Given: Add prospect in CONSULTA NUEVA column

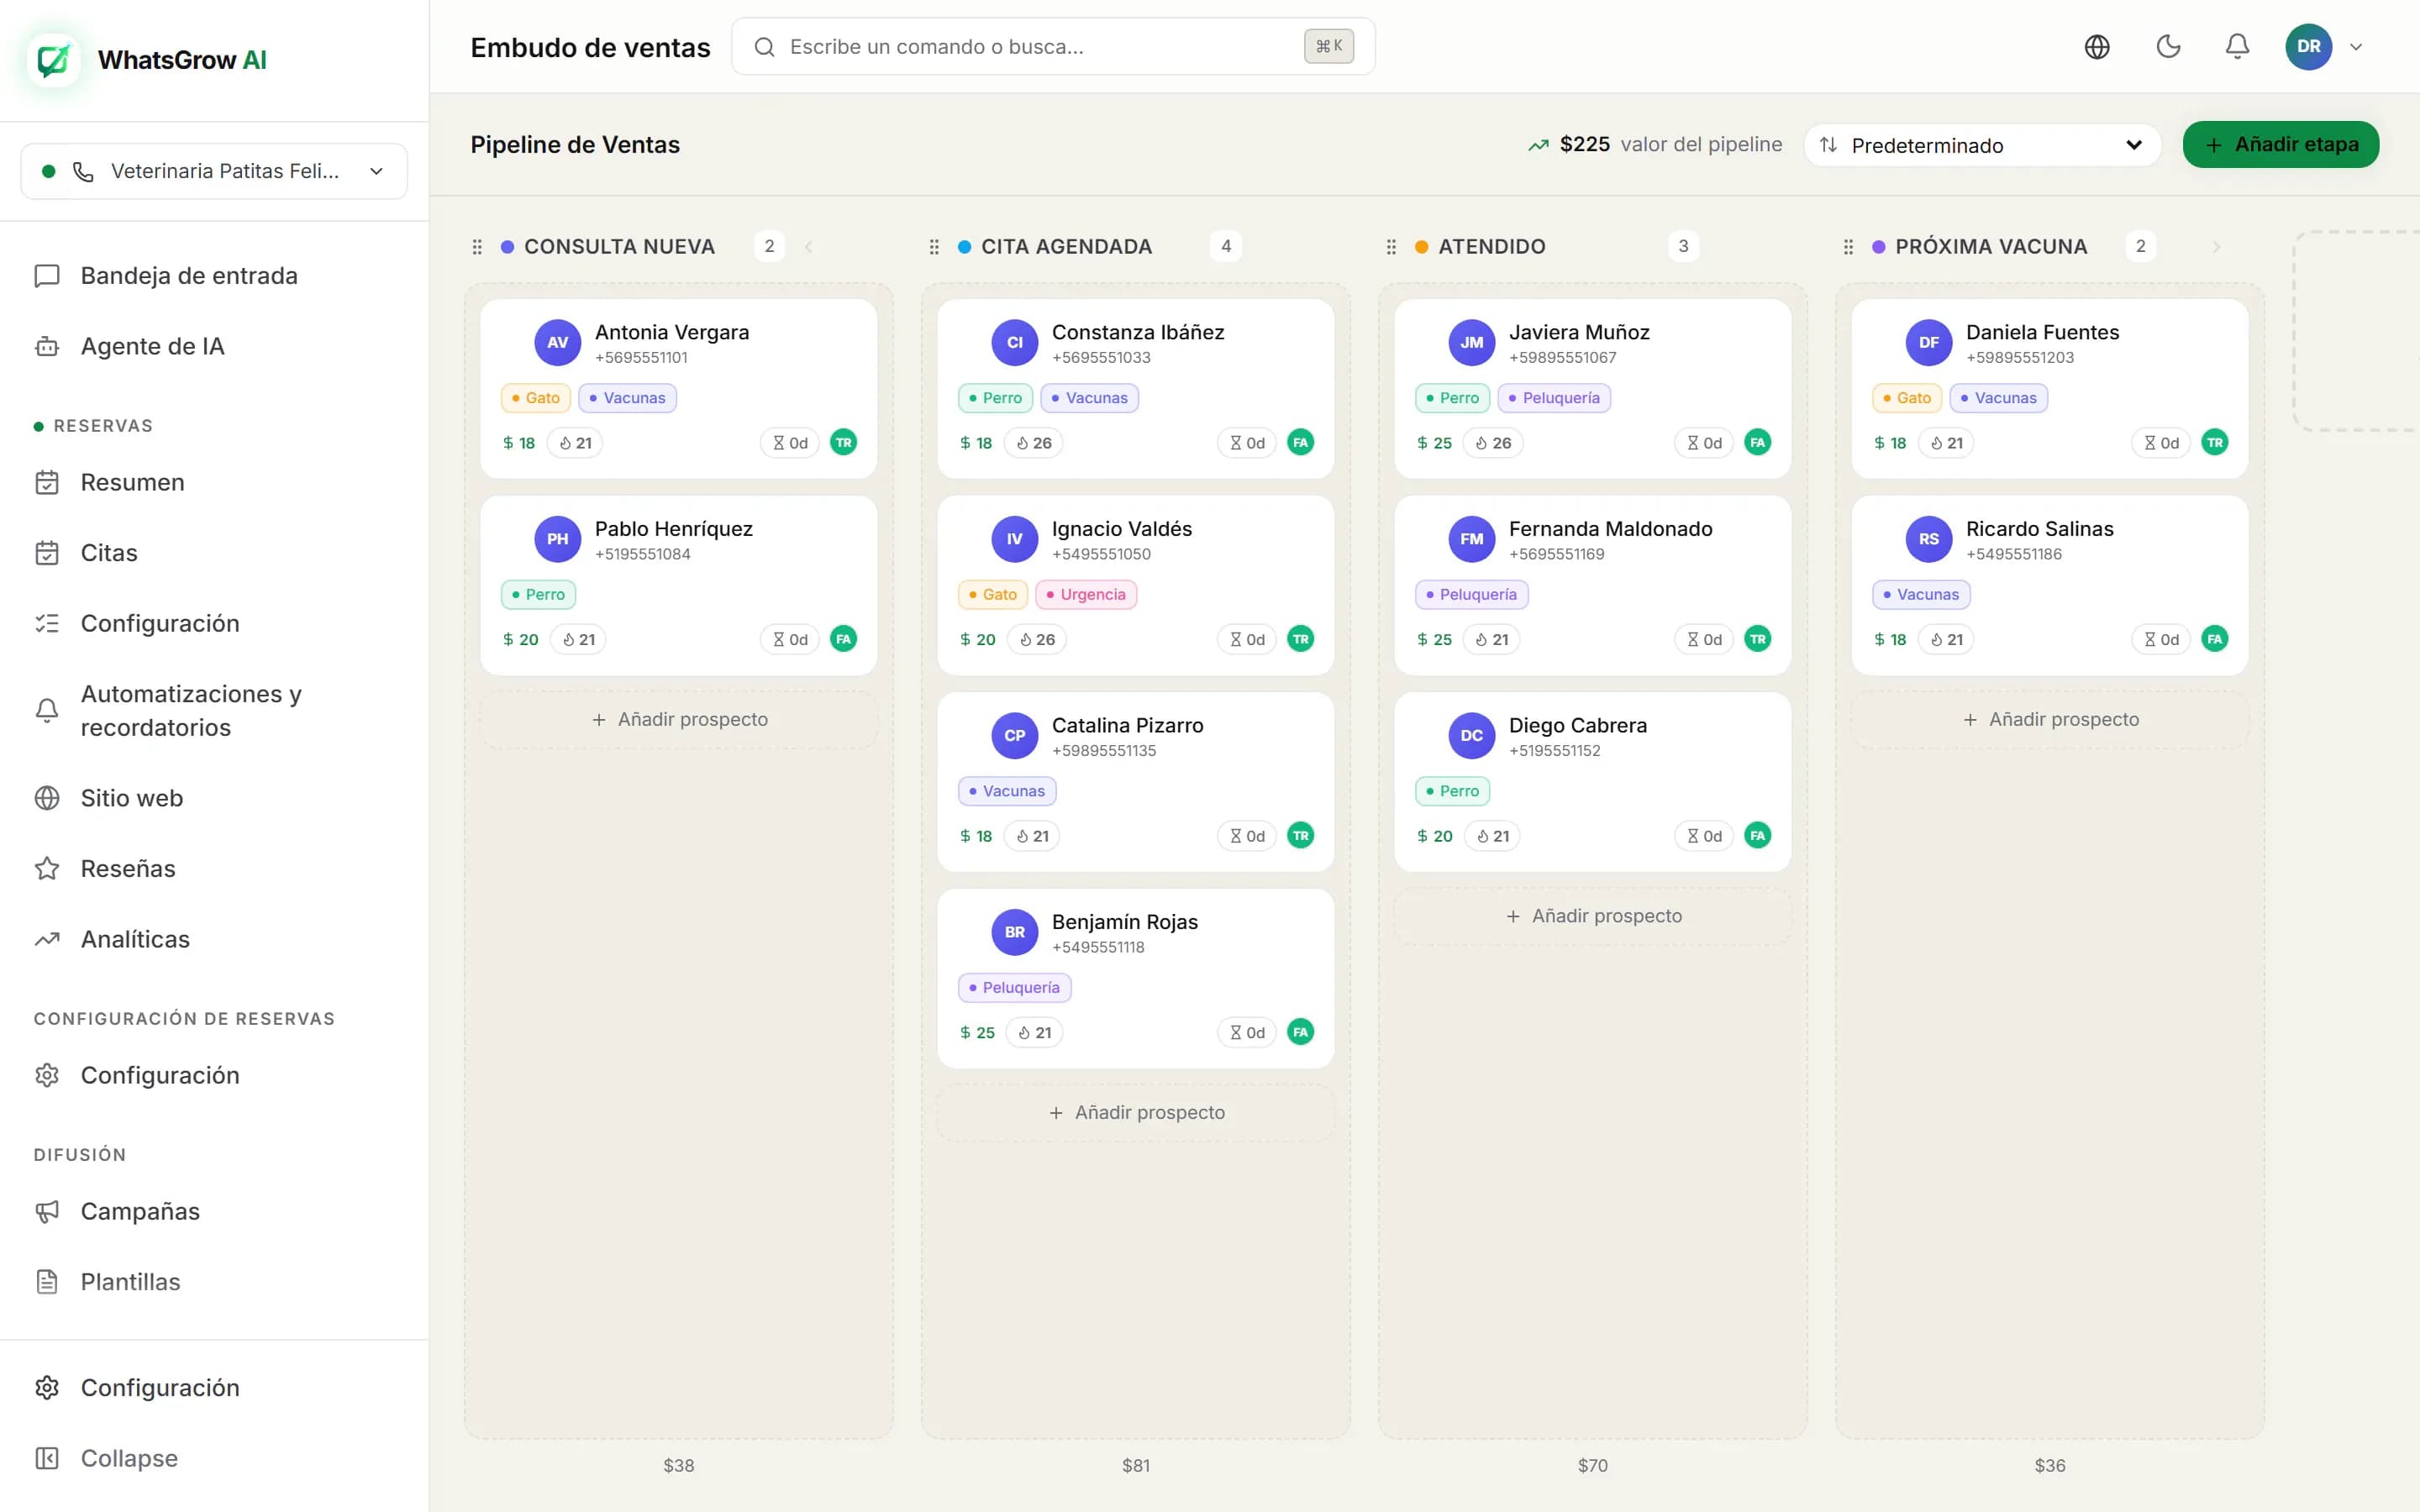Looking at the screenshot, I should 679,720.
